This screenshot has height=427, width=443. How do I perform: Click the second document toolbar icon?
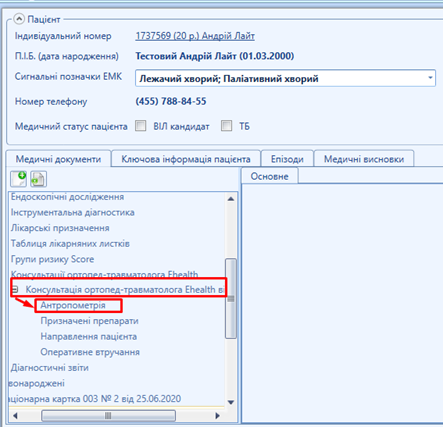click(x=38, y=179)
